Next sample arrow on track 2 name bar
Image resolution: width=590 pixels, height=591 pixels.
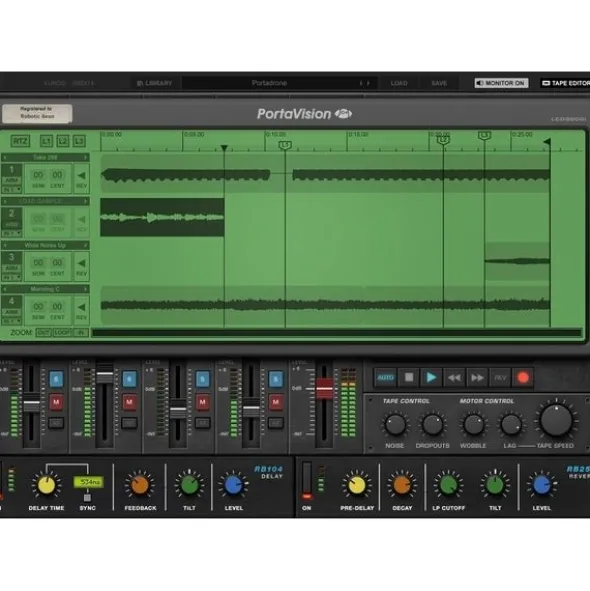tap(86, 201)
